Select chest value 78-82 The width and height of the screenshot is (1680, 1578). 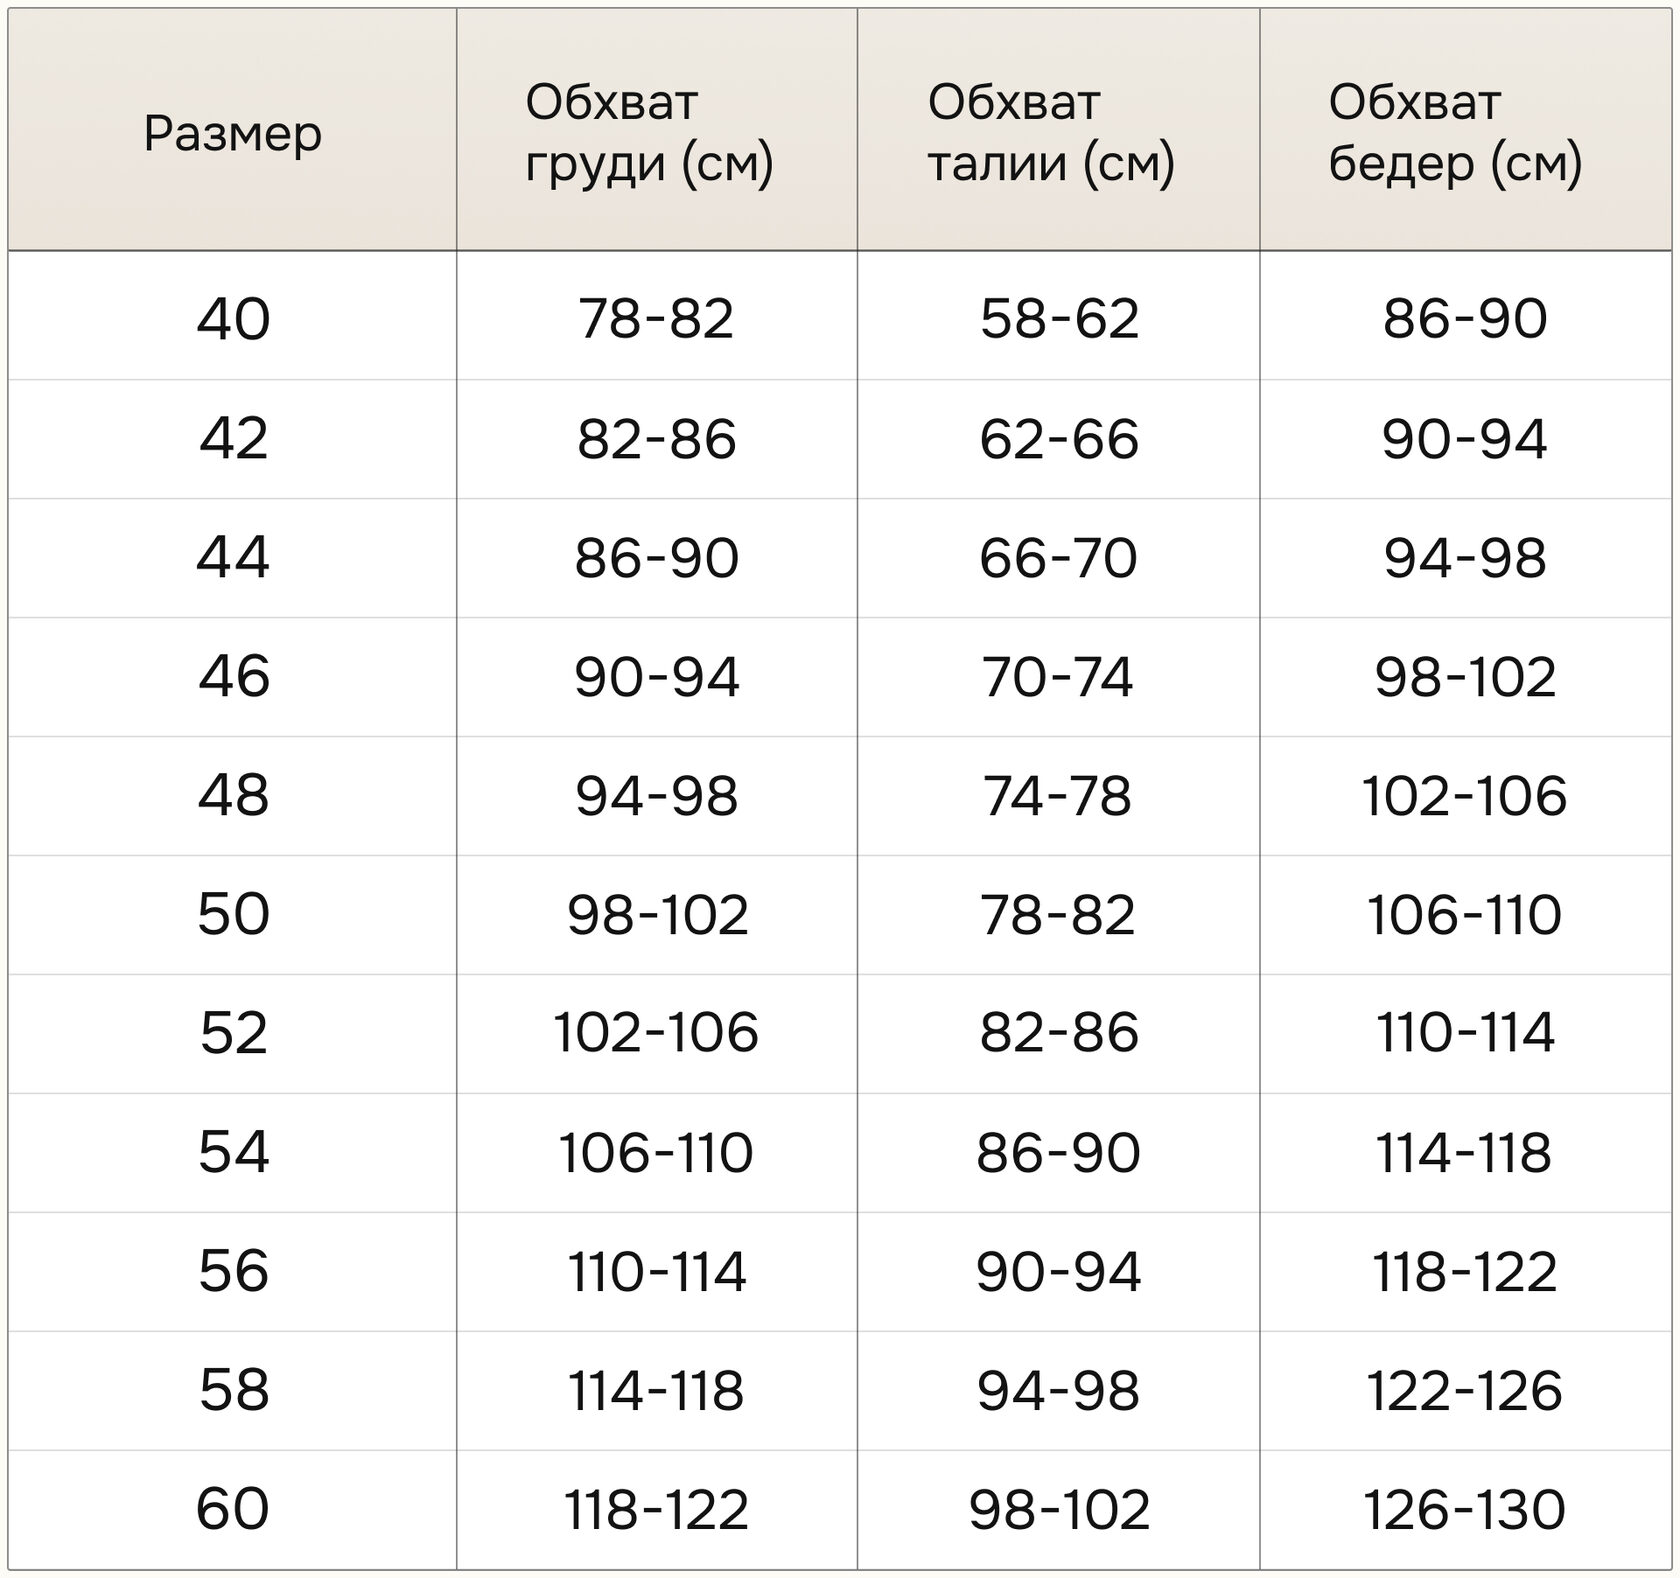(656, 320)
